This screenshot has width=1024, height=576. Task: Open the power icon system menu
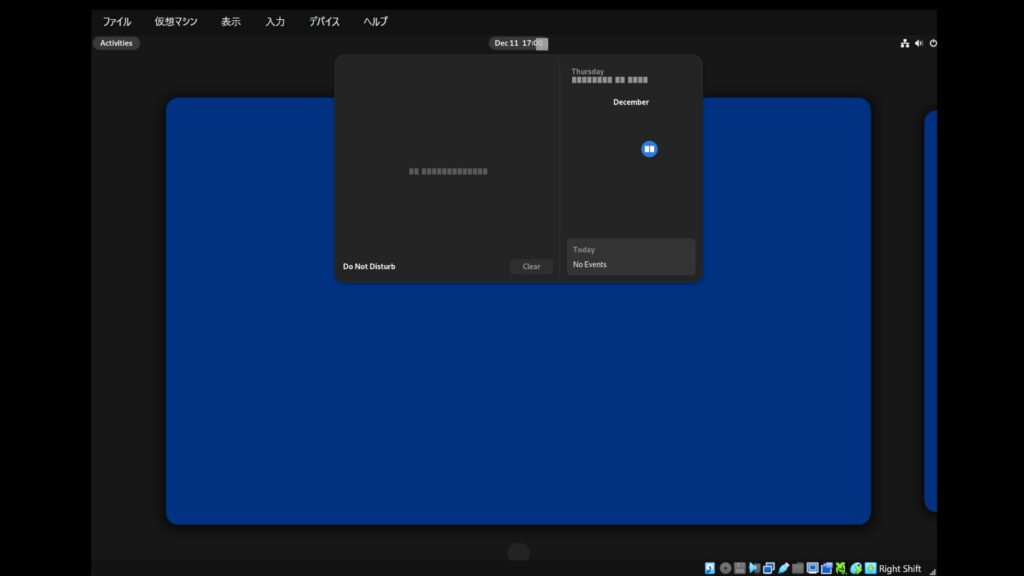click(x=933, y=43)
